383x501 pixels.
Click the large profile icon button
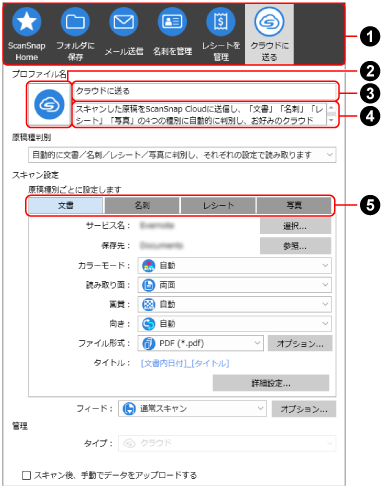(x=49, y=105)
